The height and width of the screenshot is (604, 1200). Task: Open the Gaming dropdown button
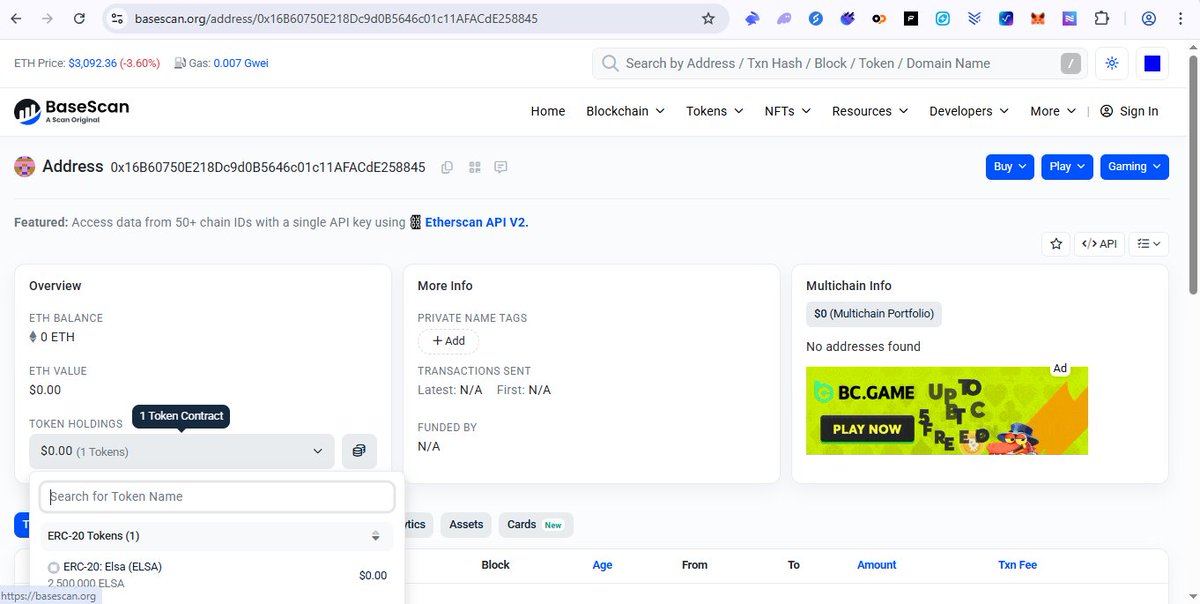point(1134,167)
